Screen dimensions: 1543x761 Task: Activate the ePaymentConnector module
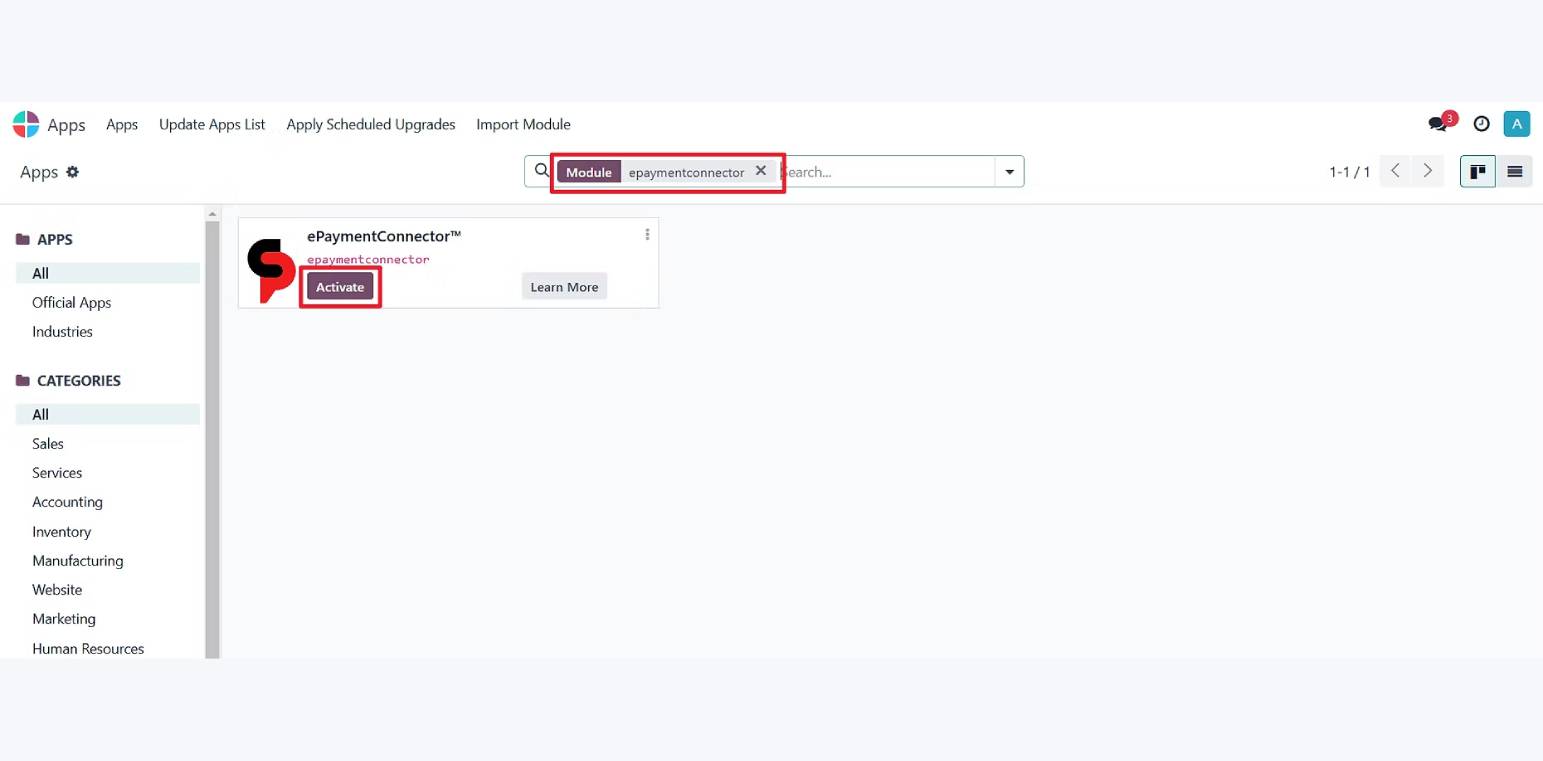[340, 287]
